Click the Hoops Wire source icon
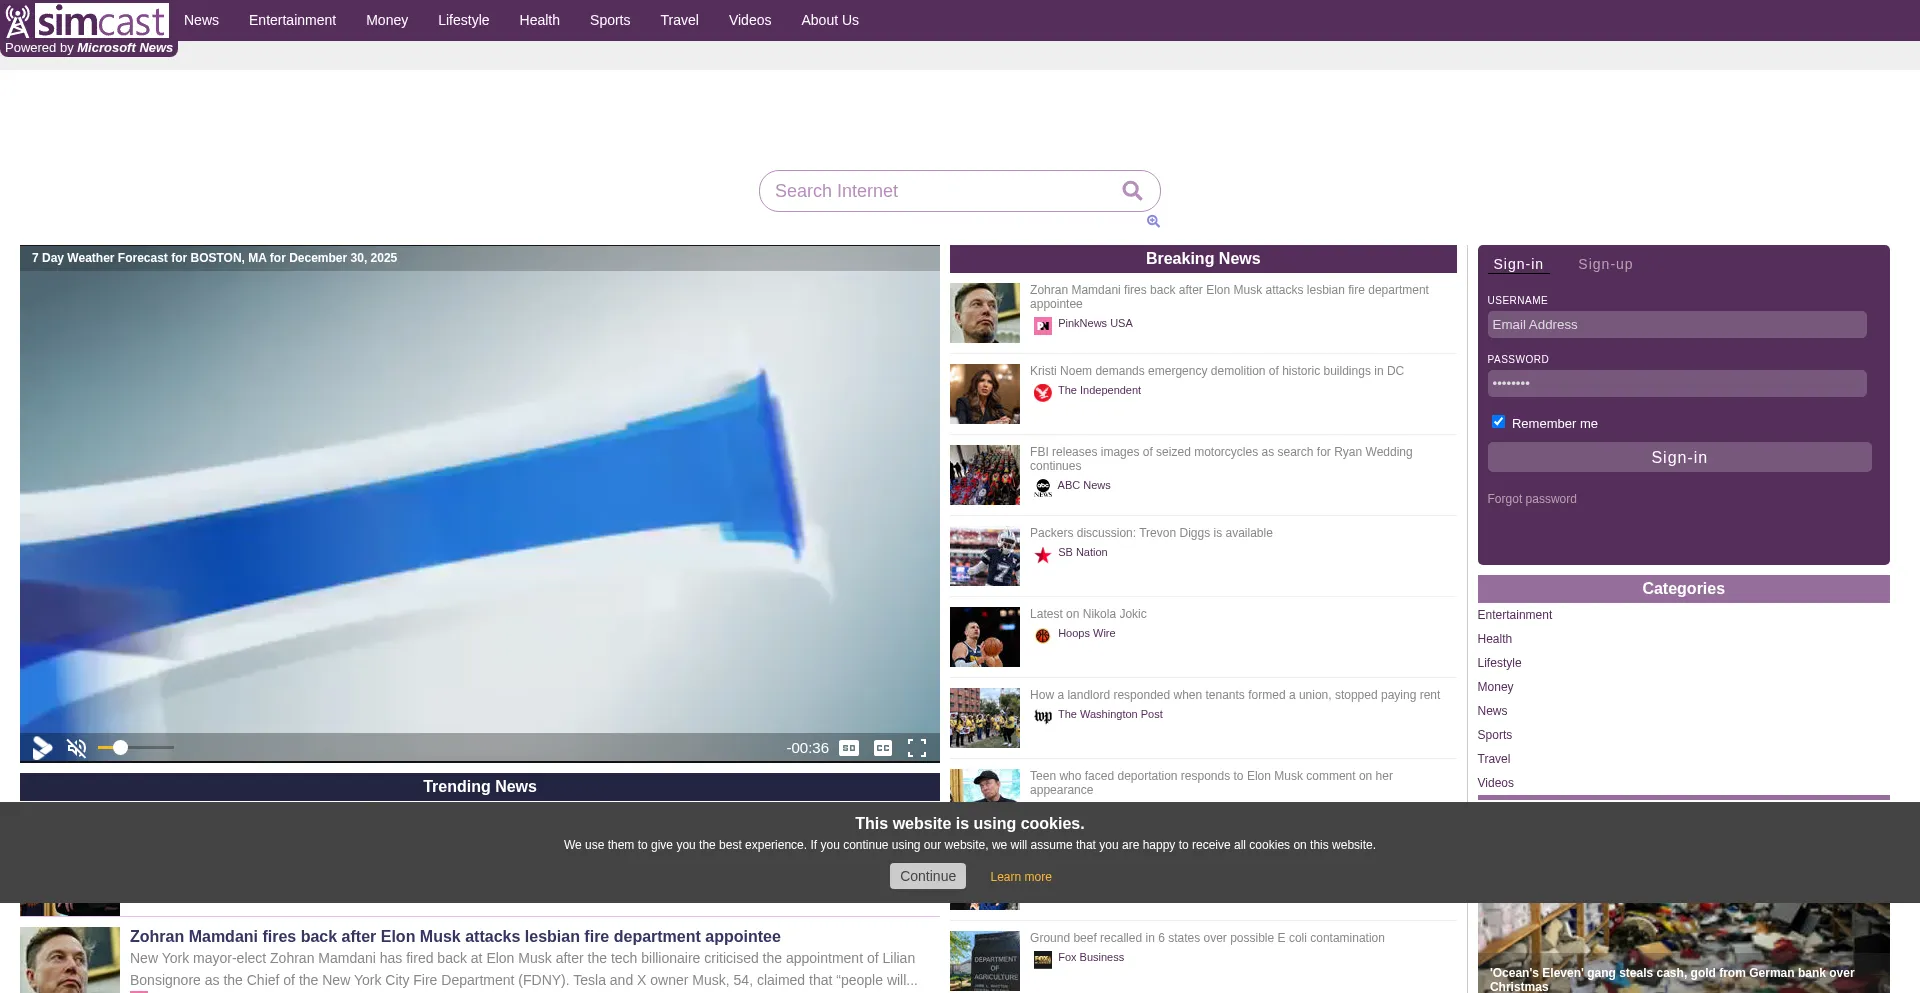 pyautogui.click(x=1043, y=636)
